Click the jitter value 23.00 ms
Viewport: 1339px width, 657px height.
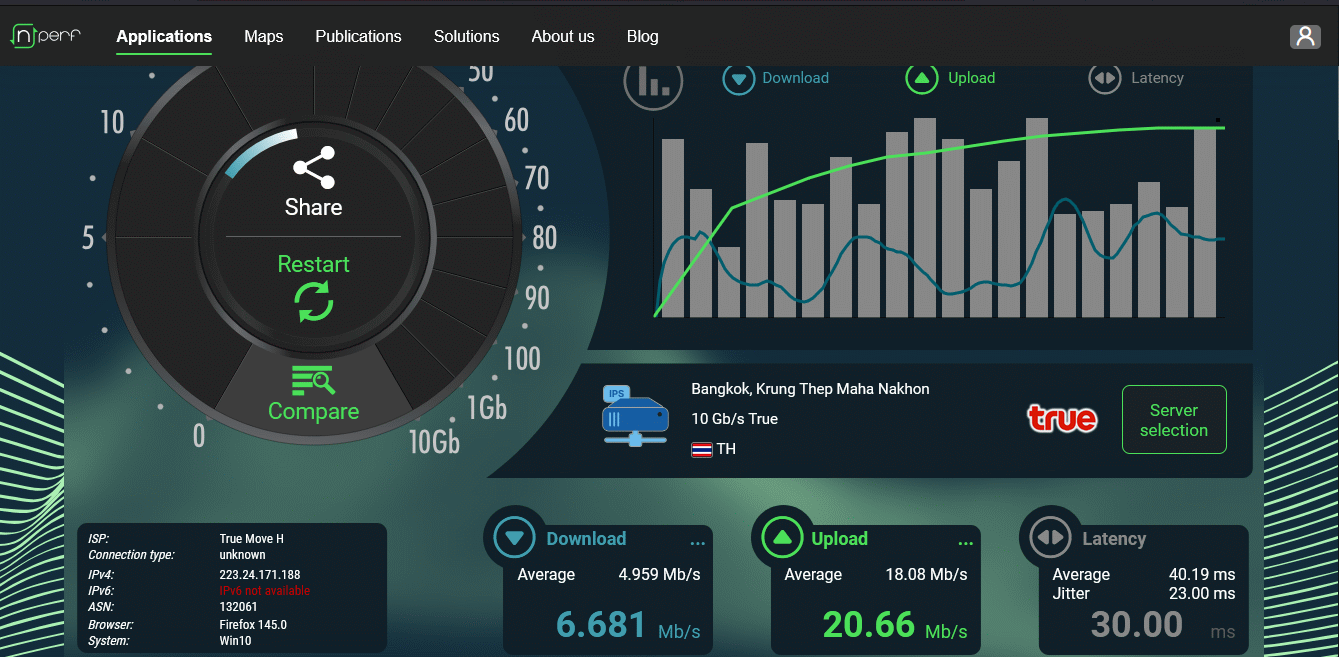(1202, 594)
